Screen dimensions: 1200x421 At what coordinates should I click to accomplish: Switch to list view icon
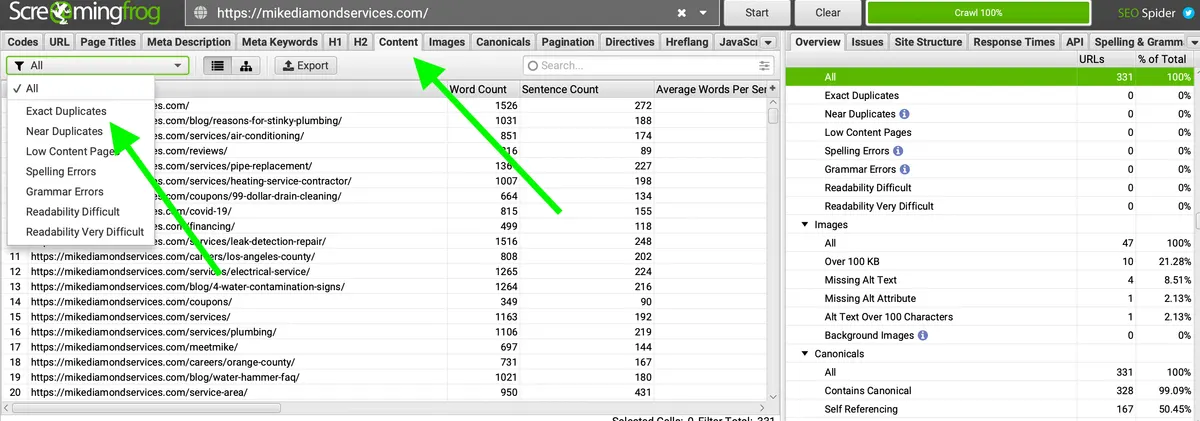click(x=216, y=65)
